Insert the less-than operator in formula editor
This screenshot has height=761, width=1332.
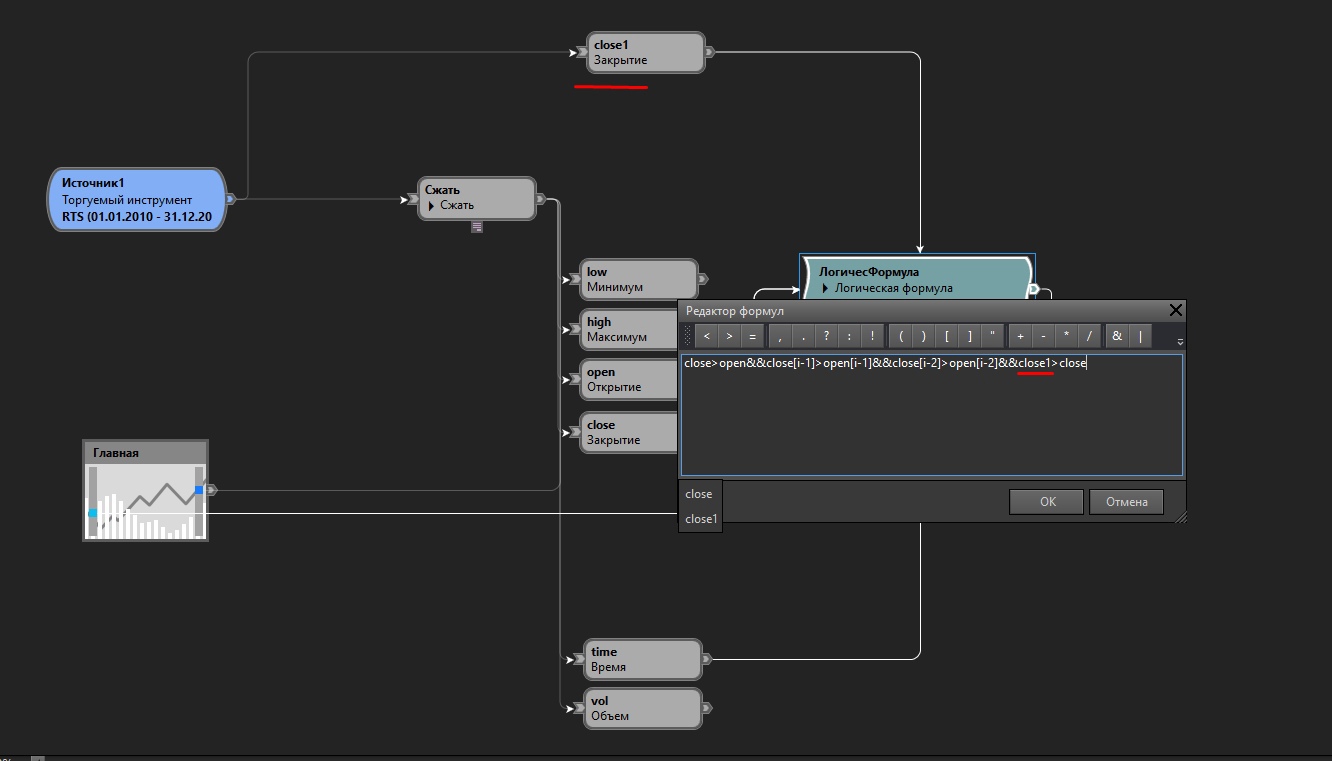pos(707,336)
